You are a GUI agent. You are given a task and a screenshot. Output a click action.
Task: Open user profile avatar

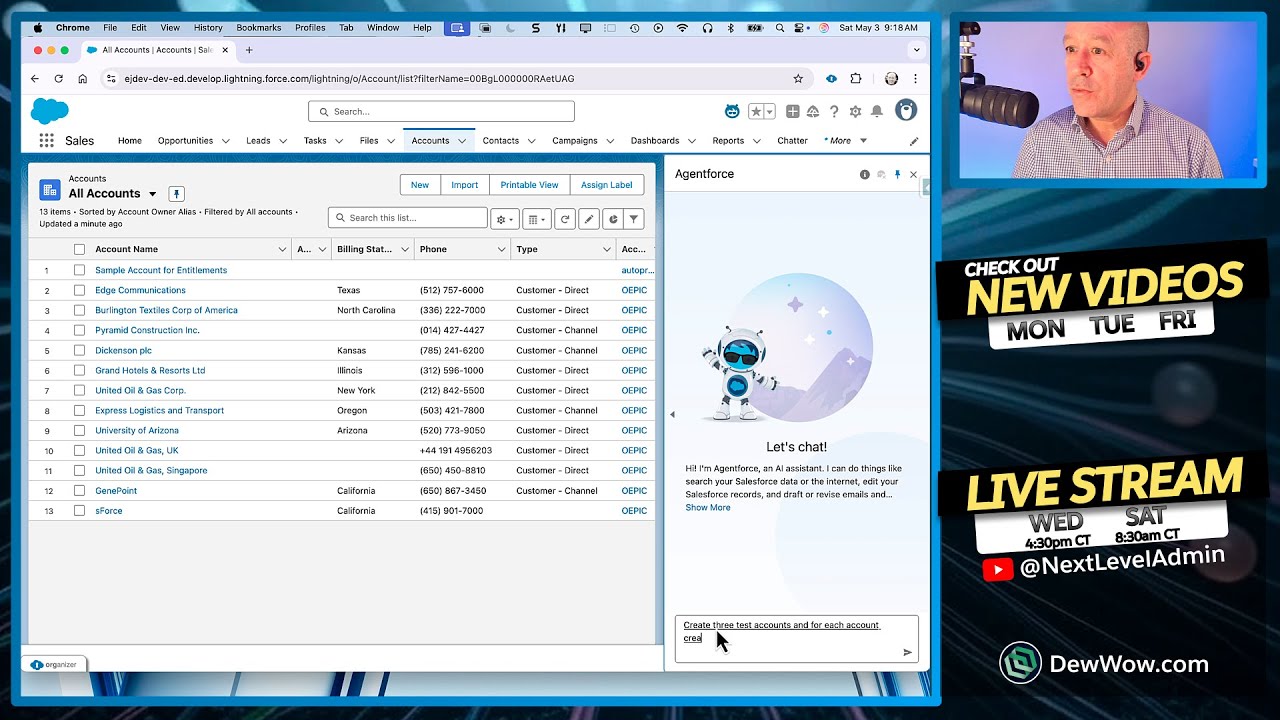pyautogui.click(x=906, y=110)
